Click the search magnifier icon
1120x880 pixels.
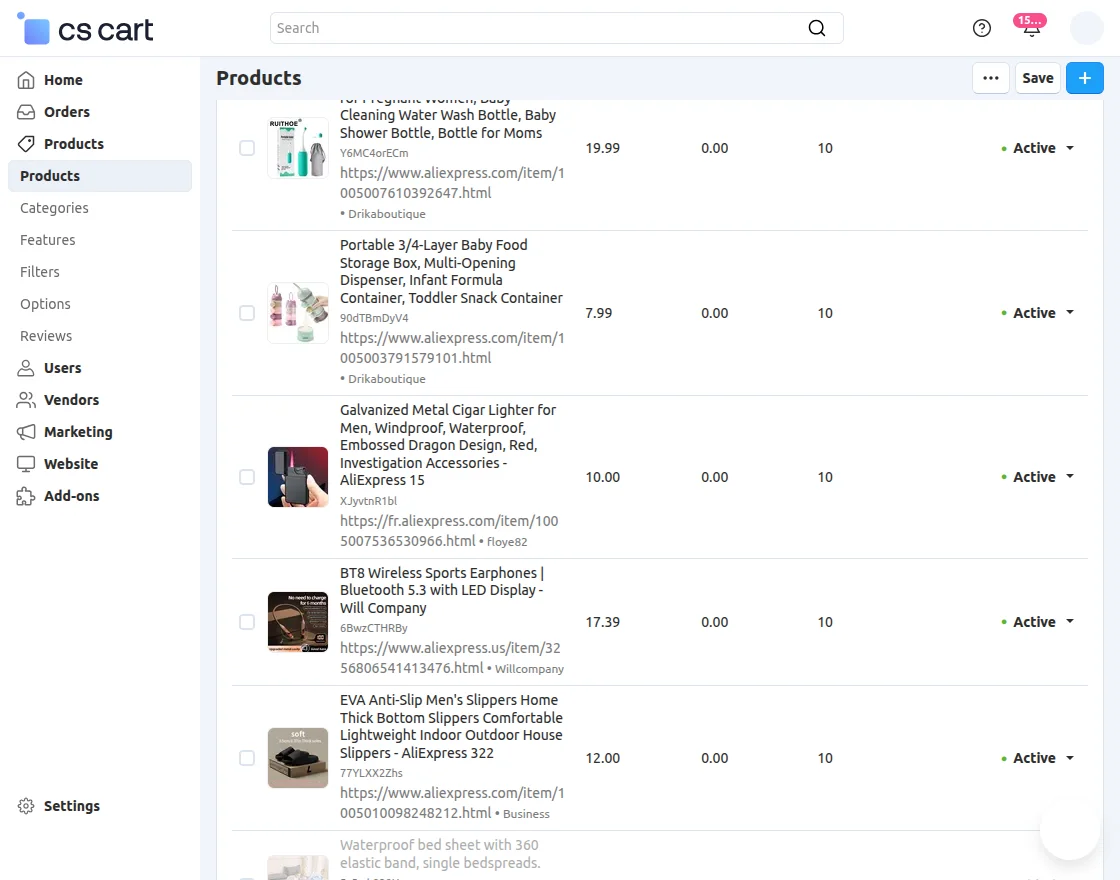point(817,28)
